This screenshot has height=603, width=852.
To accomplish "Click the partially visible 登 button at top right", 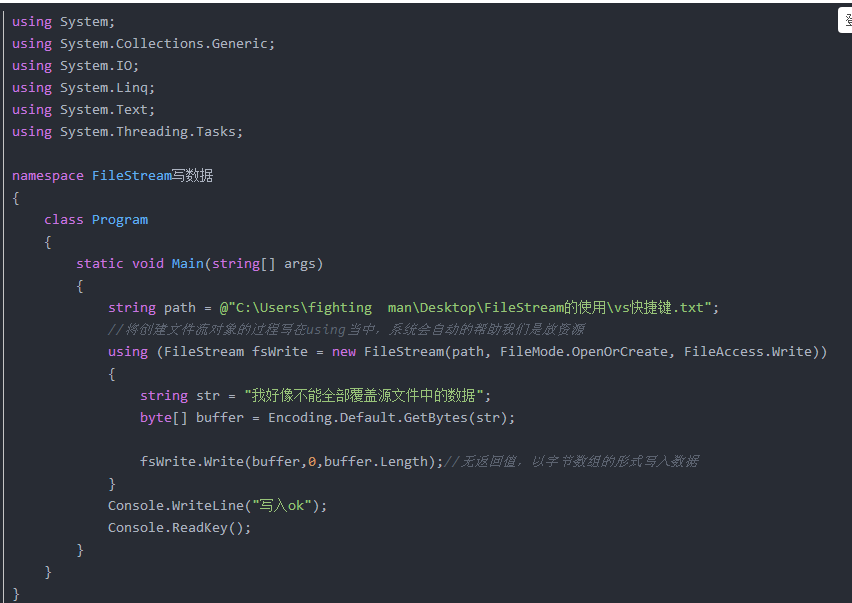I will (x=845, y=20).
